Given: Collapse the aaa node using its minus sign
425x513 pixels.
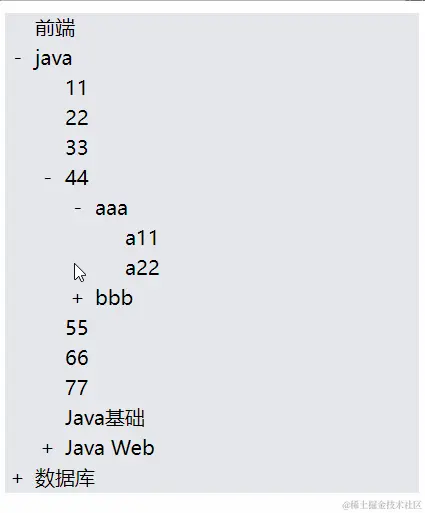Looking at the screenshot, I should [x=78, y=209].
